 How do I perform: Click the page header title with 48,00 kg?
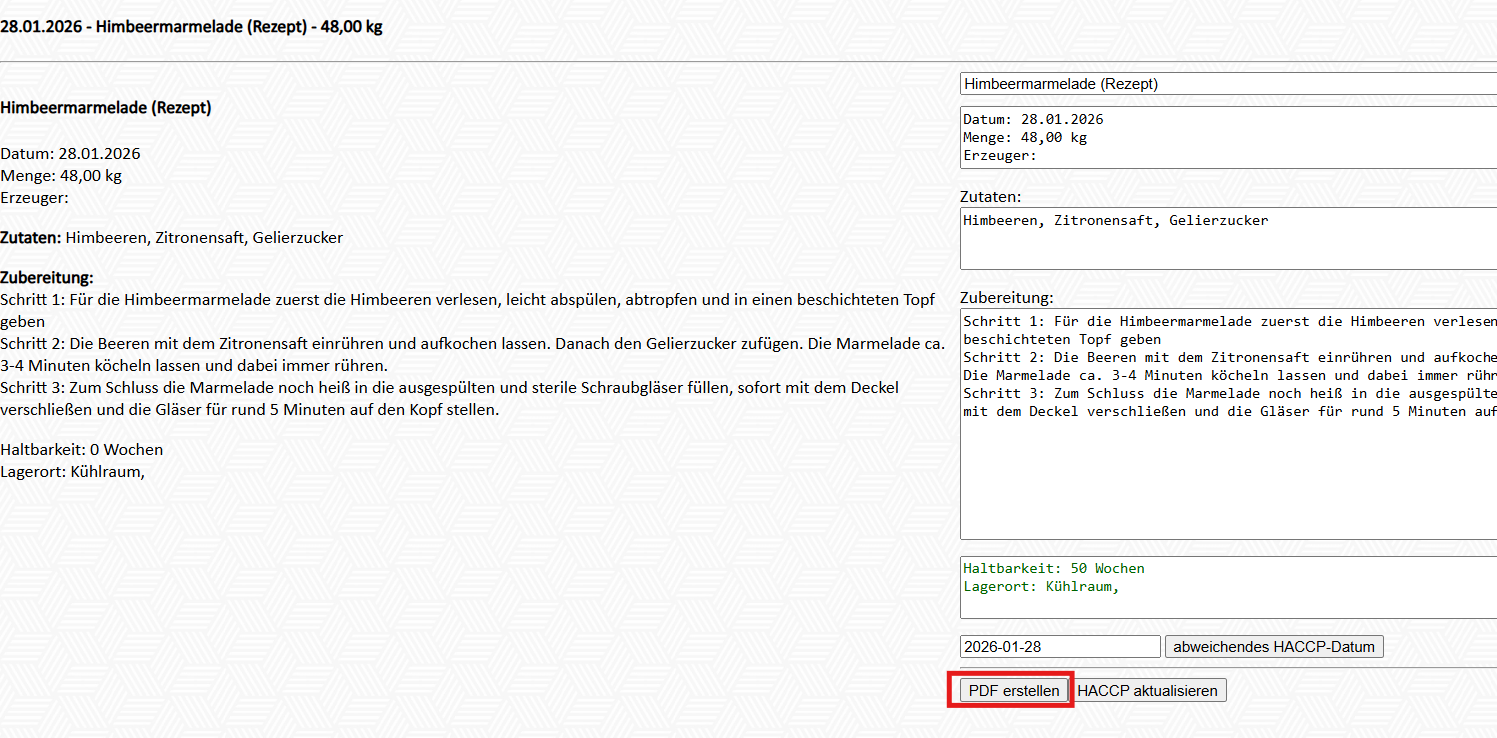point(191,27)
